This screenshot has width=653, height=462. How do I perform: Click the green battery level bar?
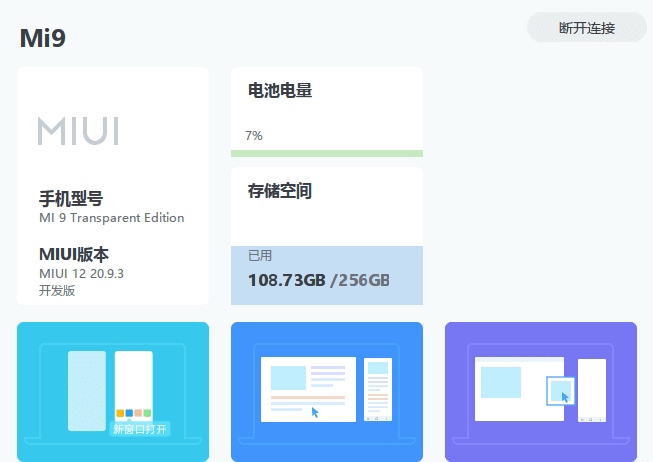[x=326, y=153]
